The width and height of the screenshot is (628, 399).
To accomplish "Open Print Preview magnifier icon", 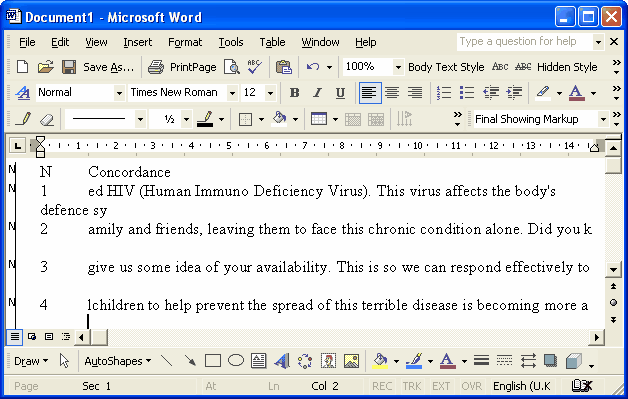I will tap(231, 67).
